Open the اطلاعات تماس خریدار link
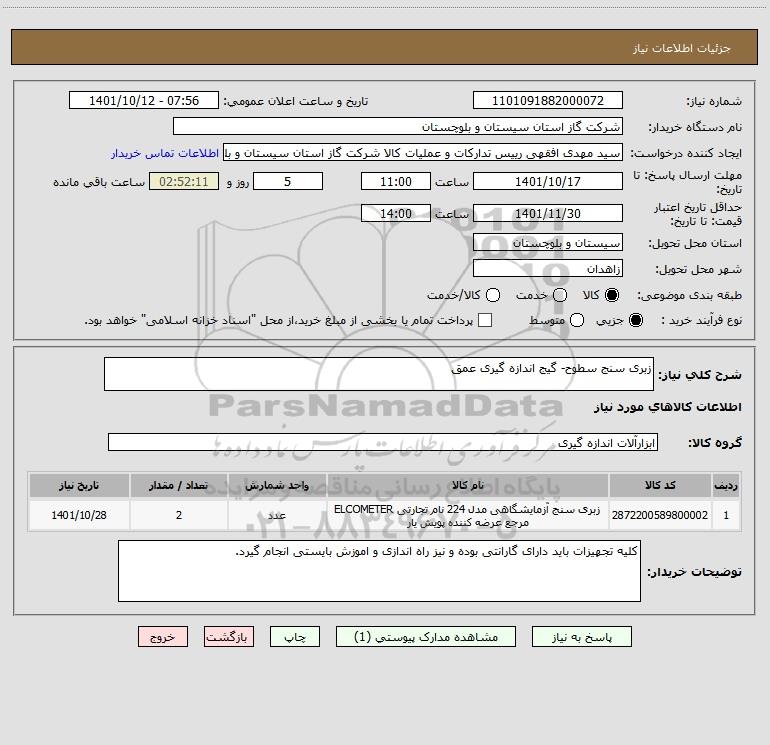The width and height of the screenshot is (770, 745). coord(165,153)
